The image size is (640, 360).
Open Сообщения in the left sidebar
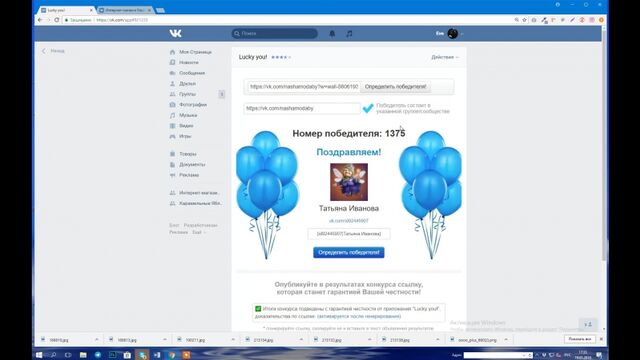point(192,73)
